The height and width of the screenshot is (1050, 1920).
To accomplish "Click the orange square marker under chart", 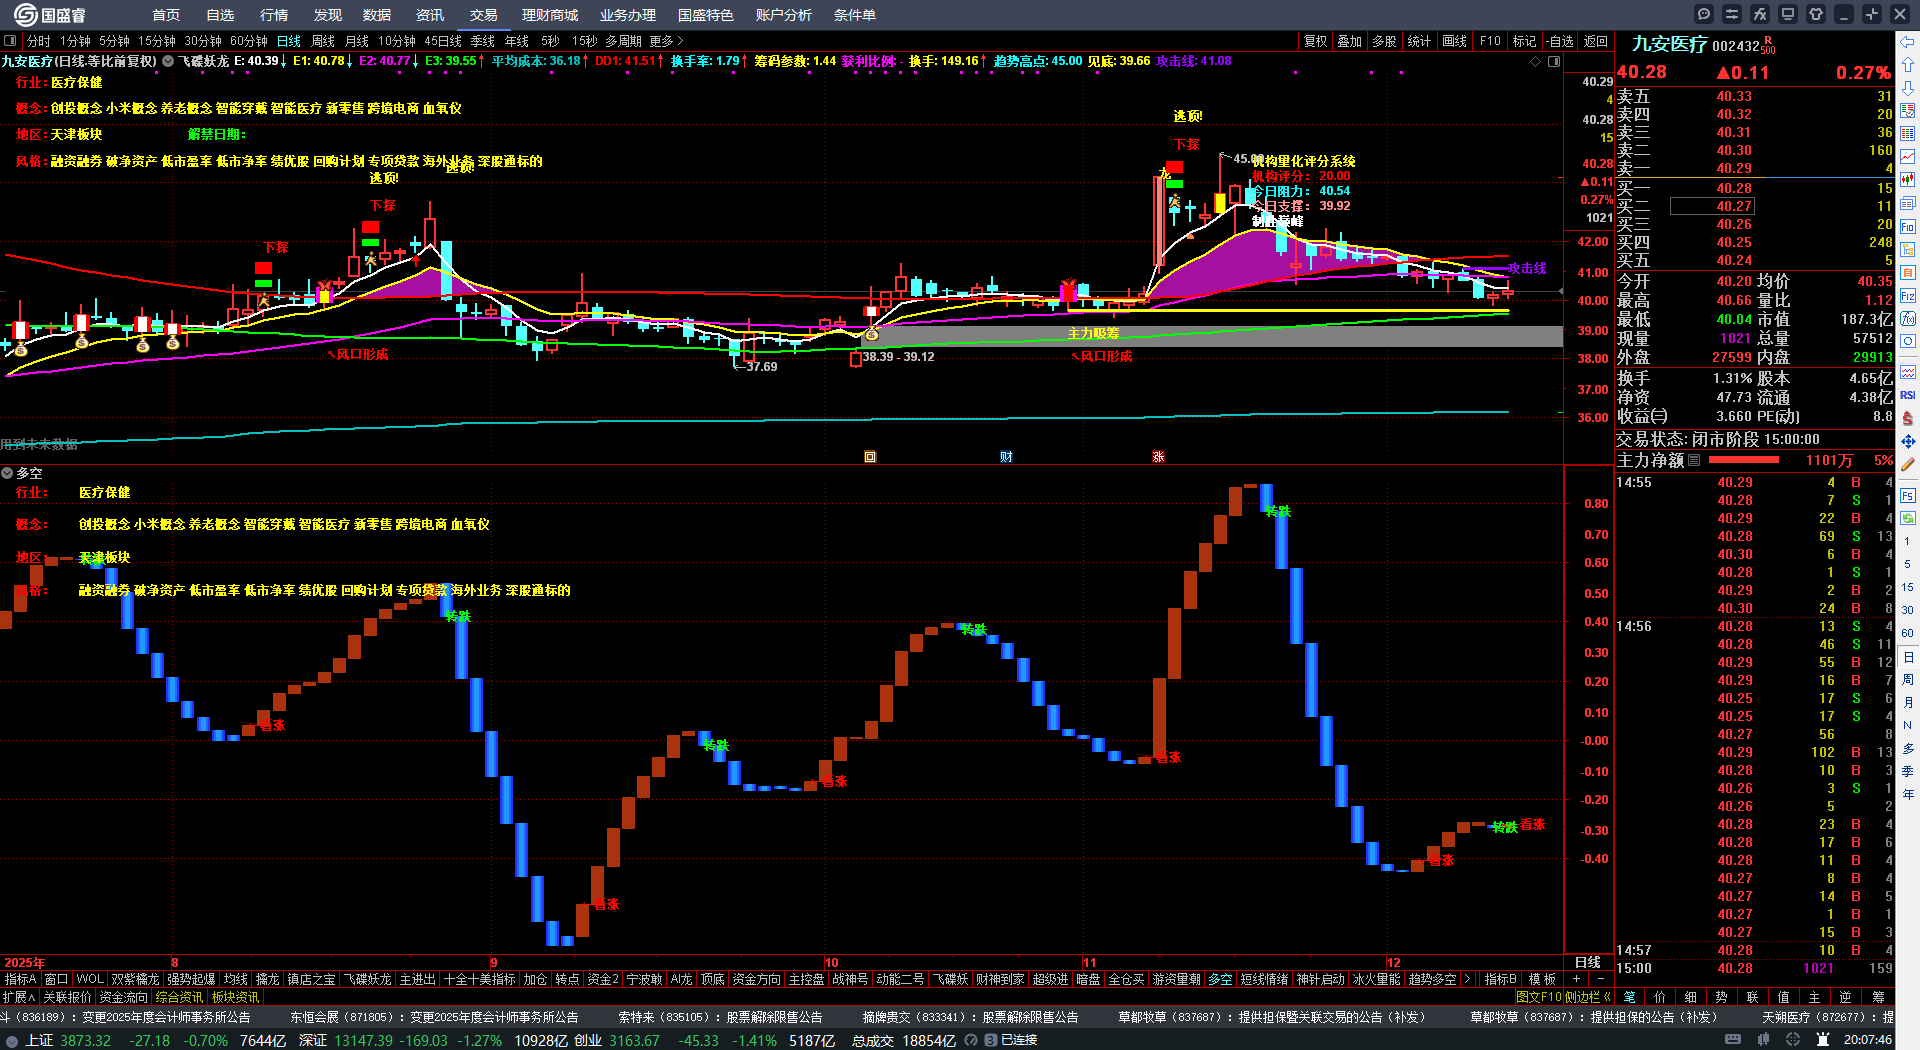I will (x=870, y=457).
